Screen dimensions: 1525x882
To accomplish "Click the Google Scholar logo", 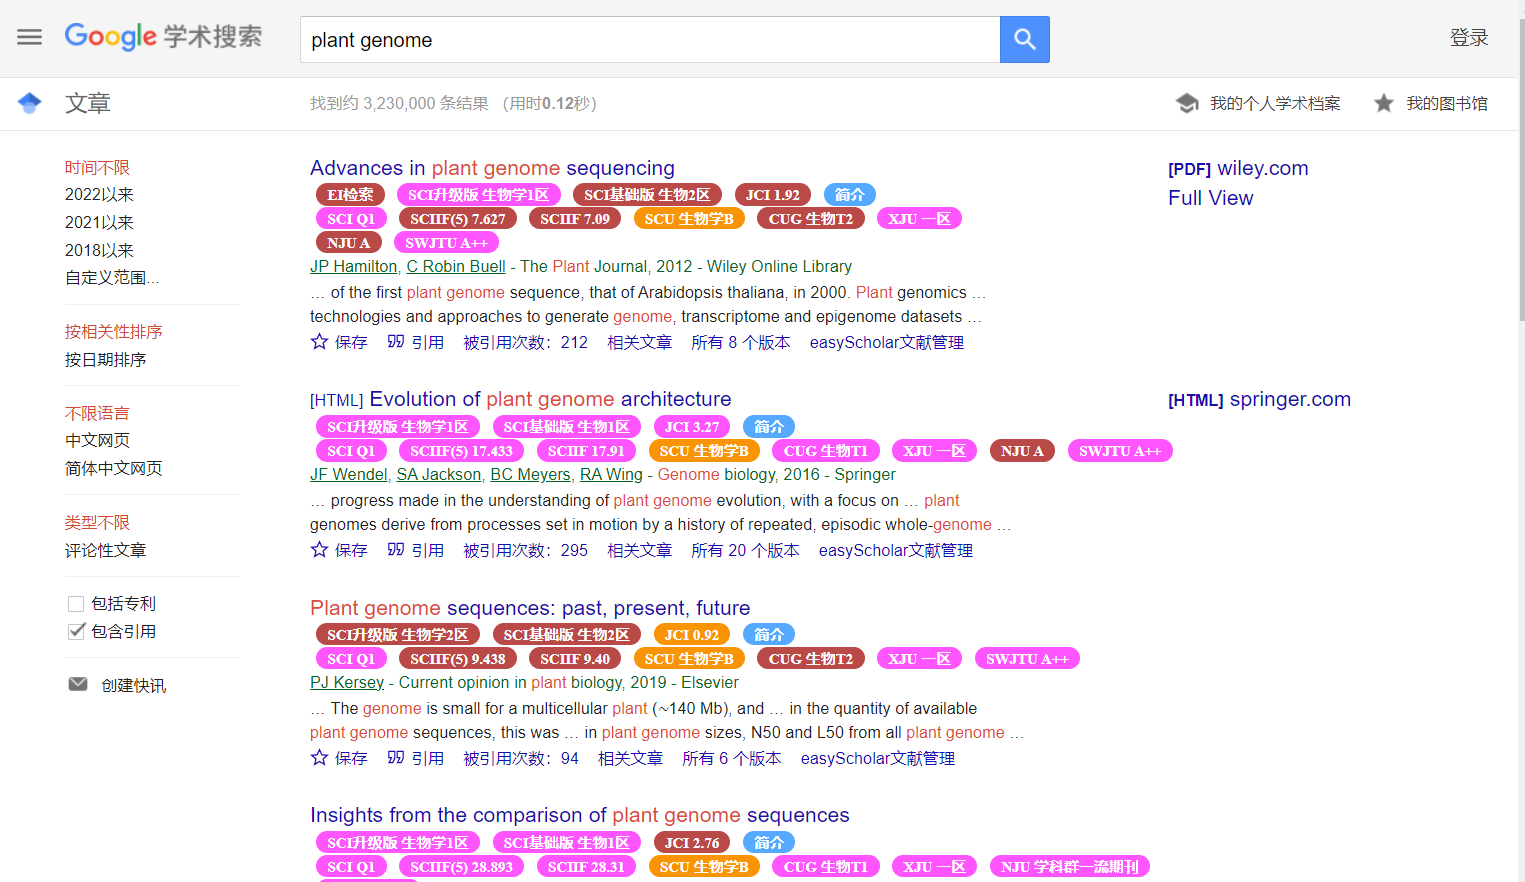I will click(163, 37).
